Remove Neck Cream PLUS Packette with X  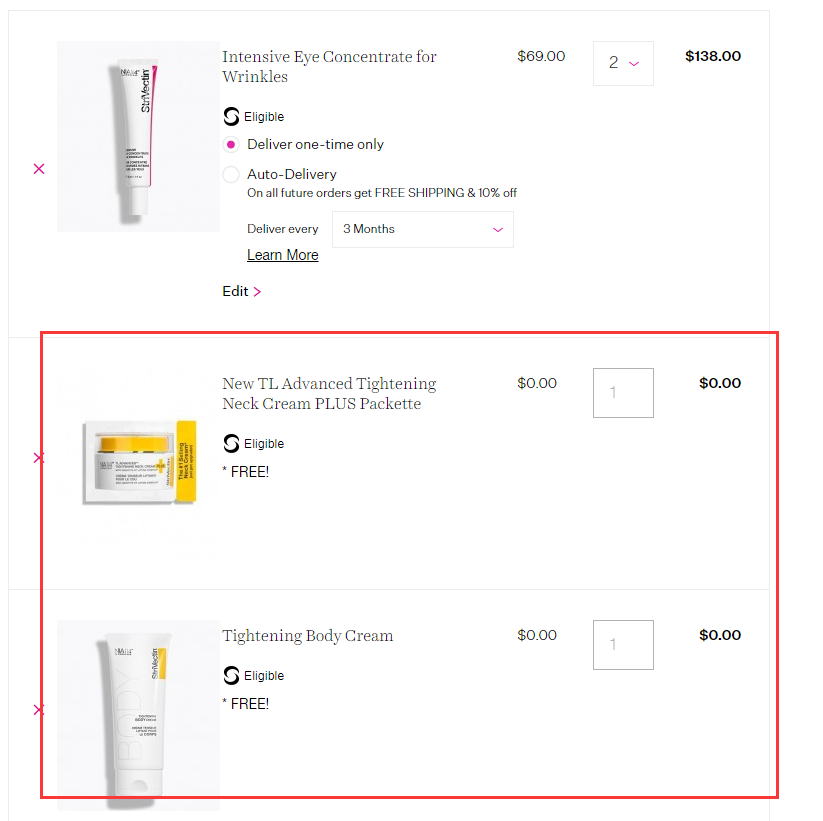tap(39, 458)
